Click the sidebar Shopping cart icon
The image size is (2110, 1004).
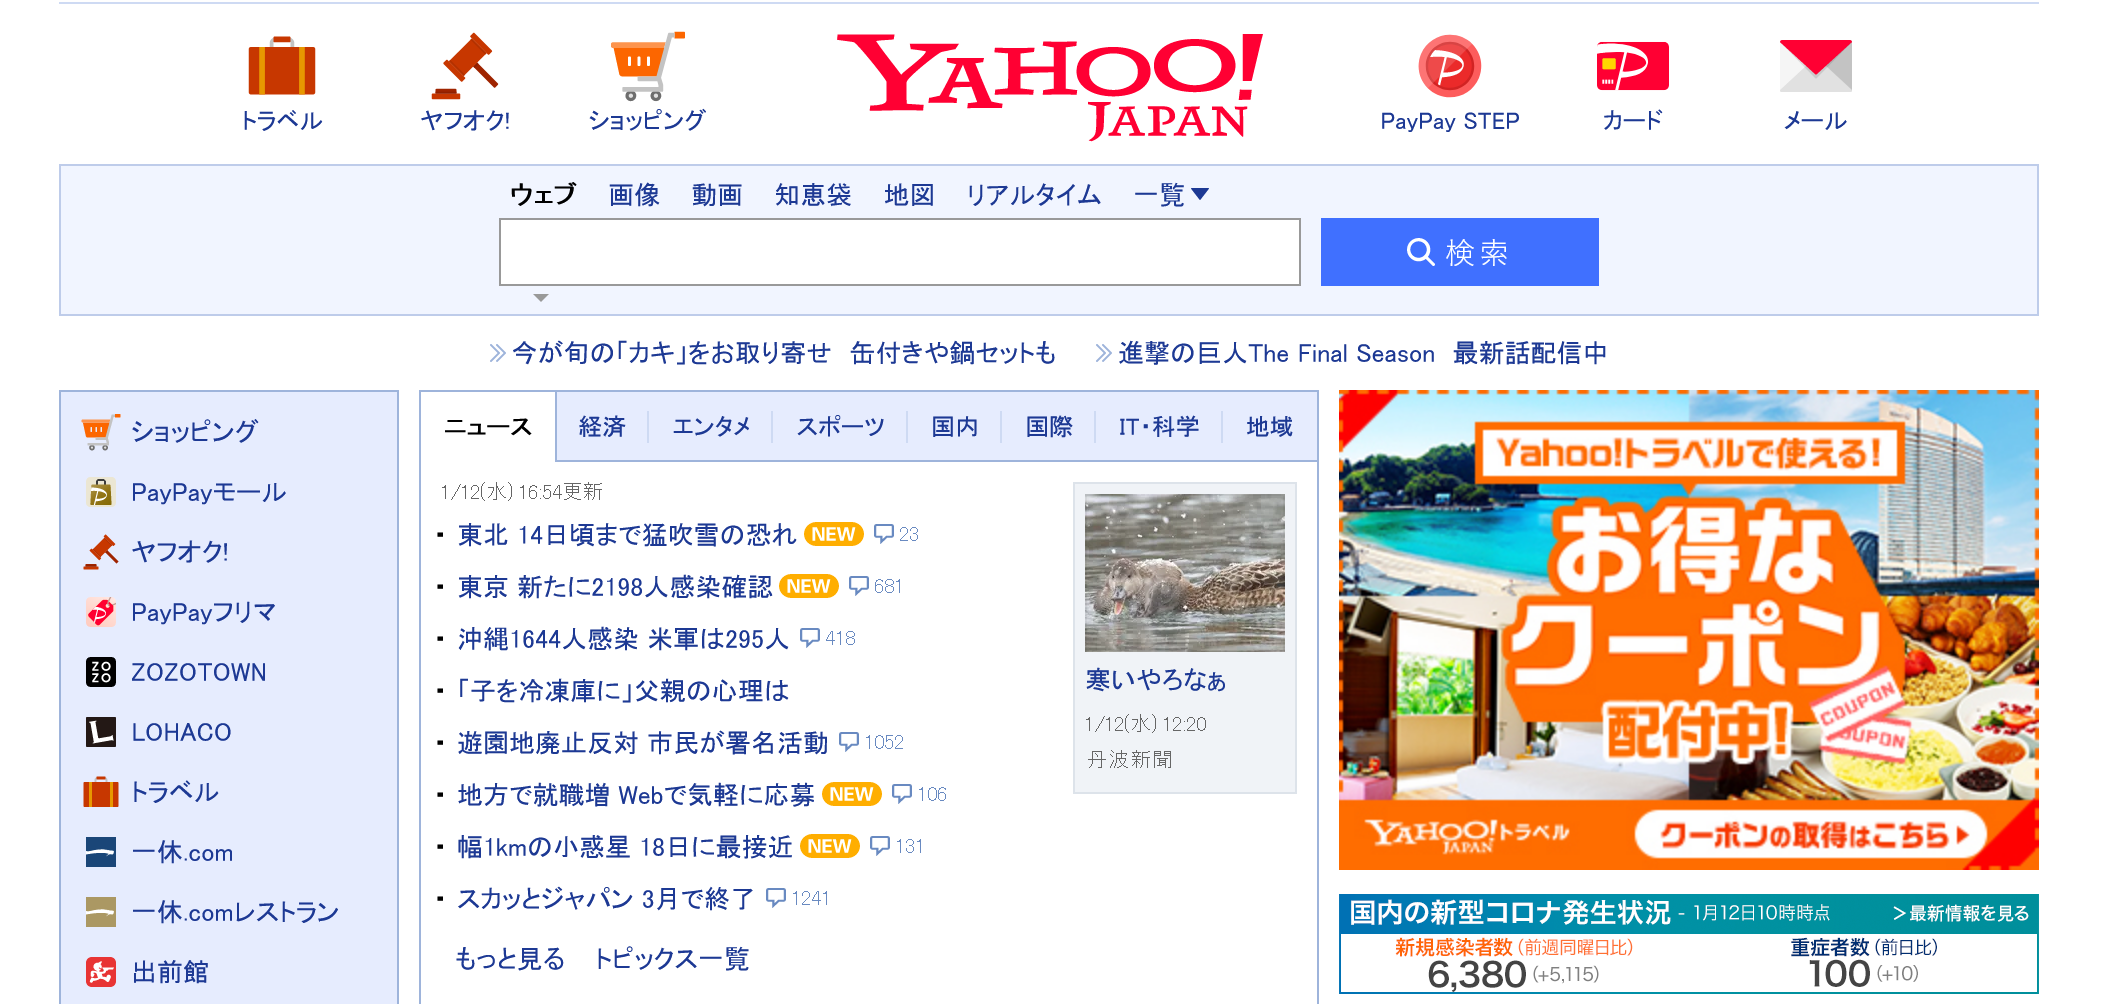tap(100, 432)
